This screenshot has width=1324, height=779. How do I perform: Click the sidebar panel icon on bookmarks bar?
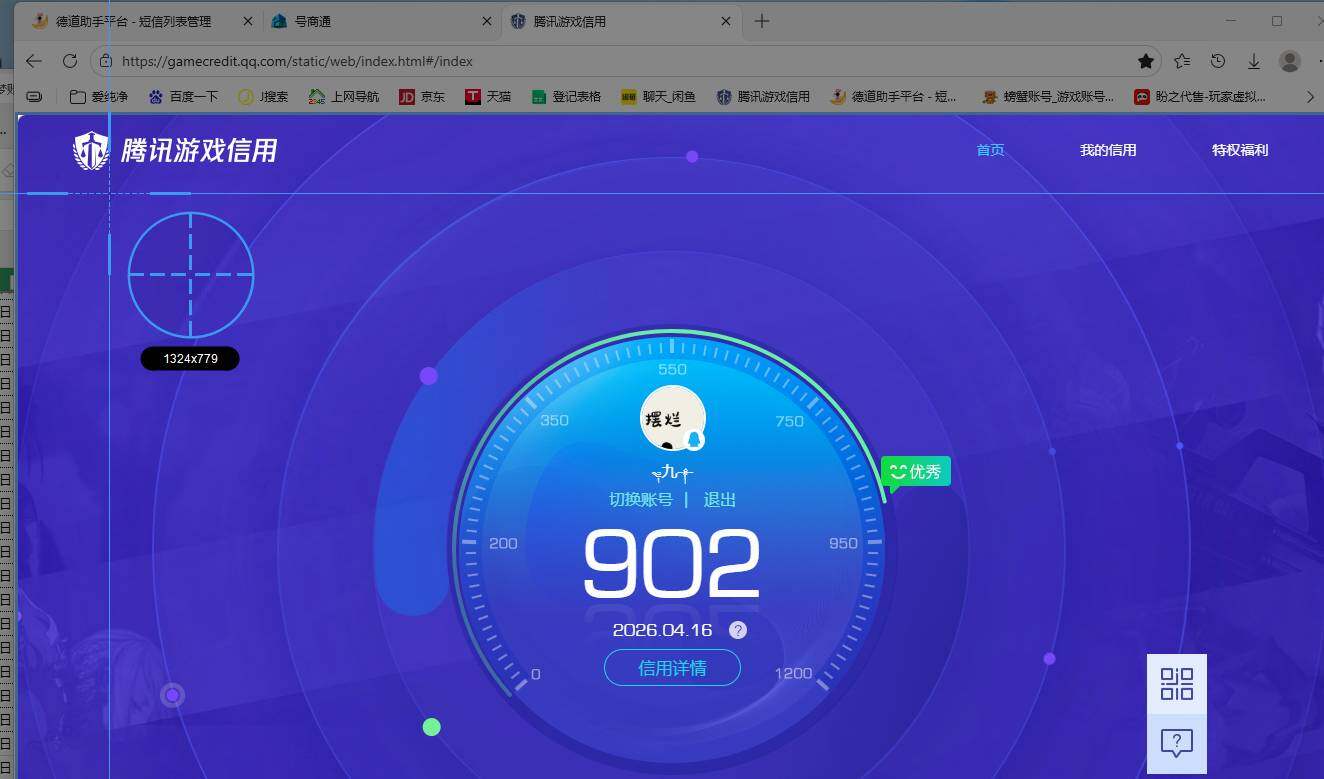point(34,96)
